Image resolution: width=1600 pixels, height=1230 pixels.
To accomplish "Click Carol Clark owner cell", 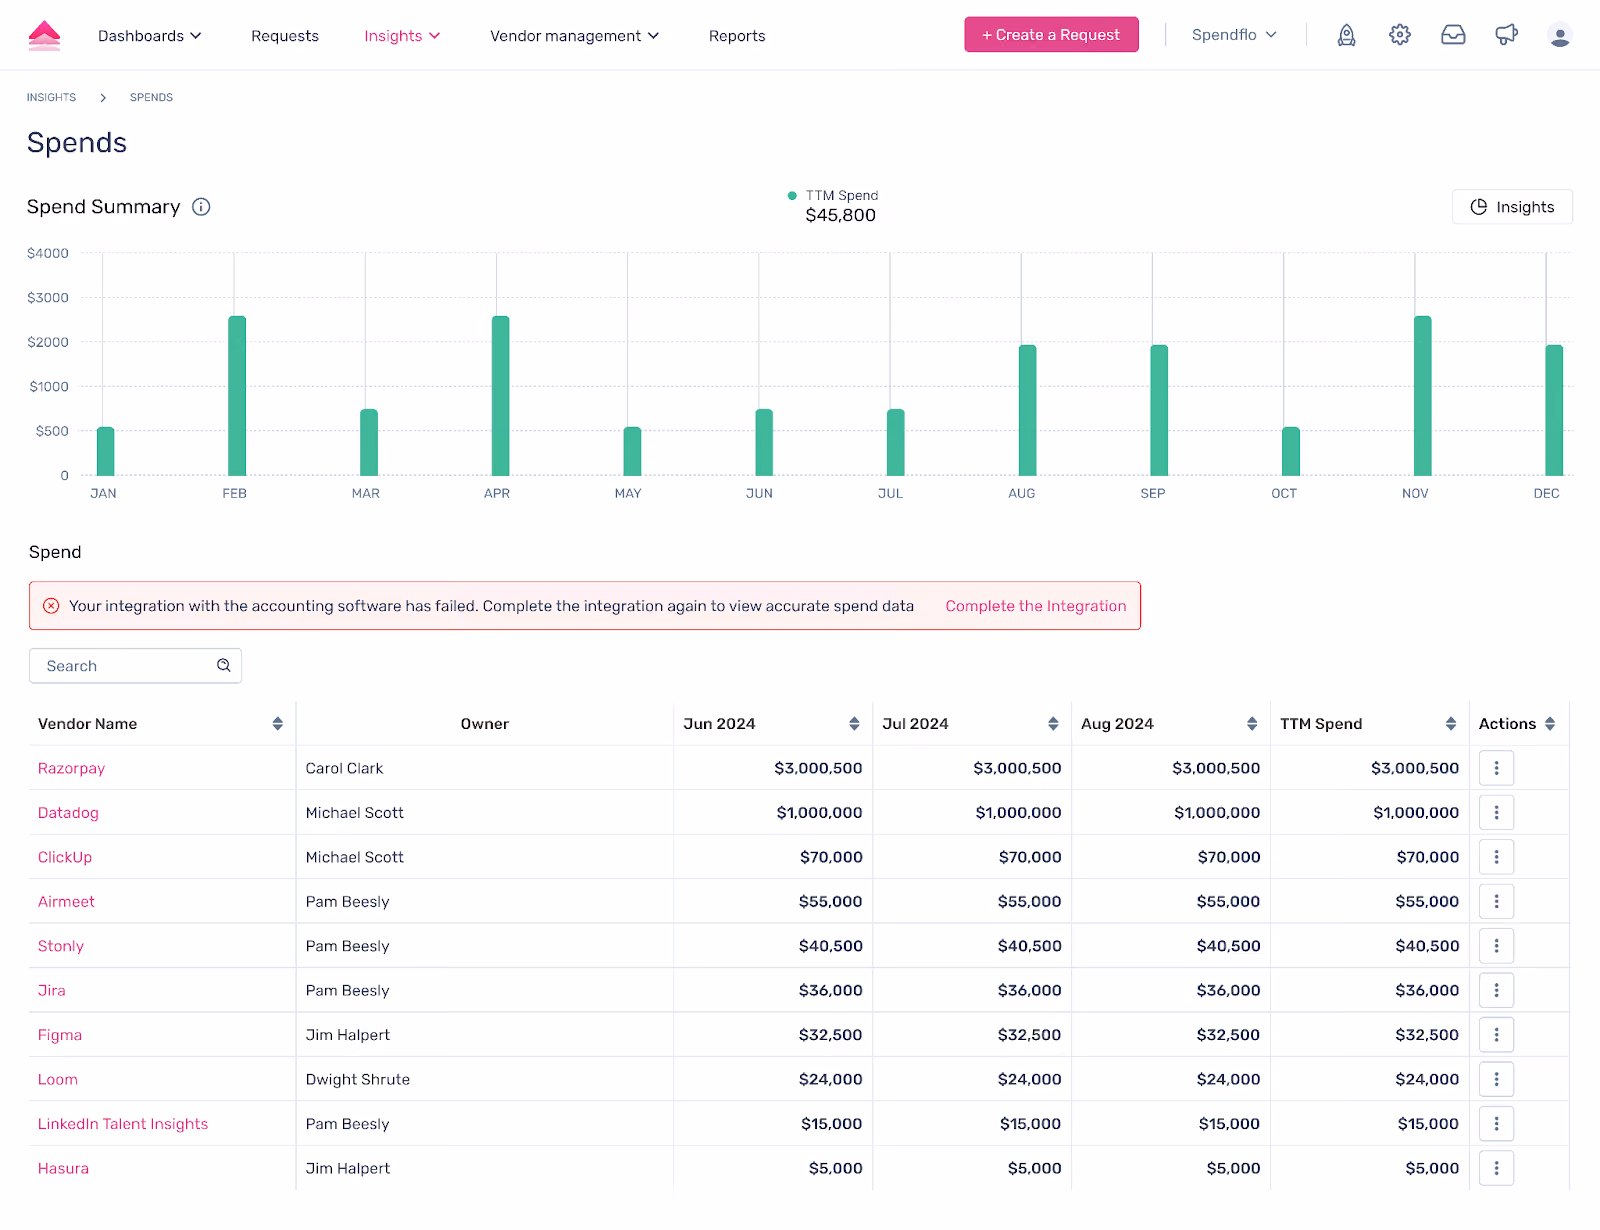I will [x=484, y=768].
